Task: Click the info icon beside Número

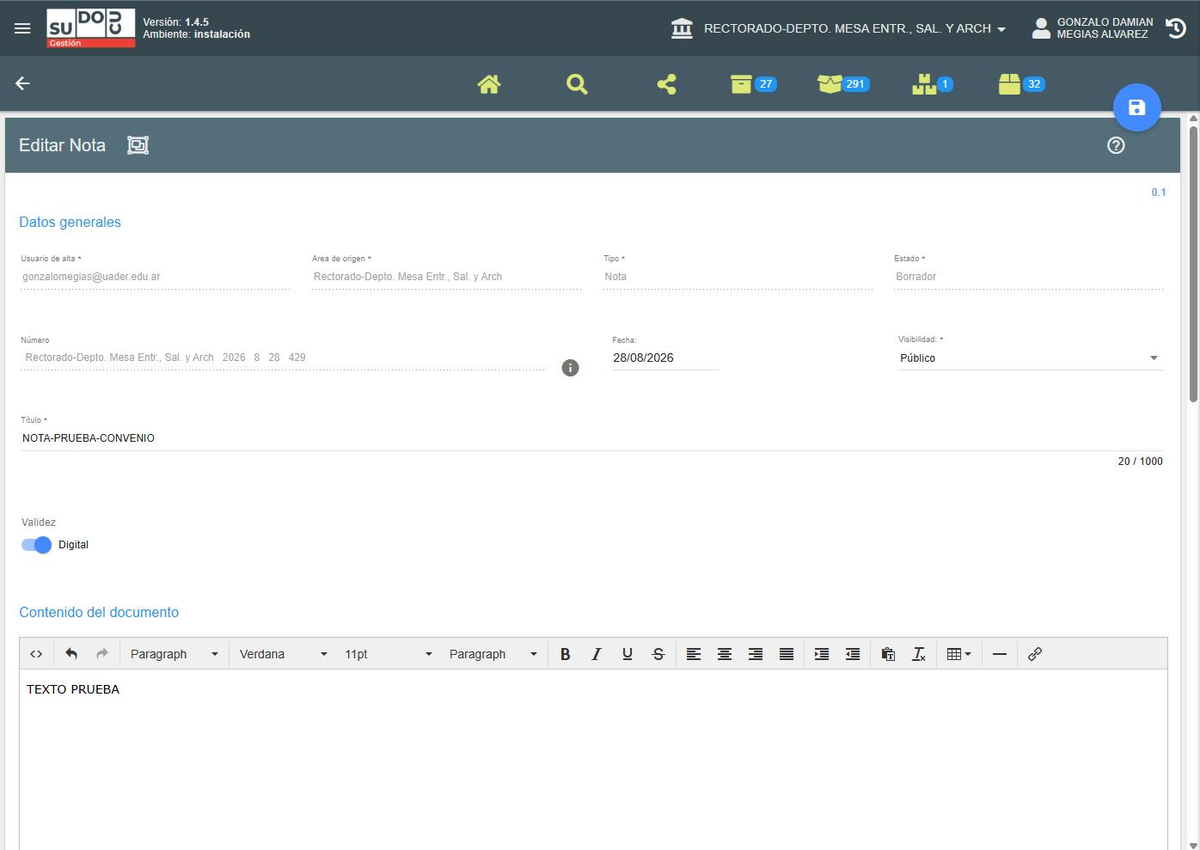Action: (570, 368)
